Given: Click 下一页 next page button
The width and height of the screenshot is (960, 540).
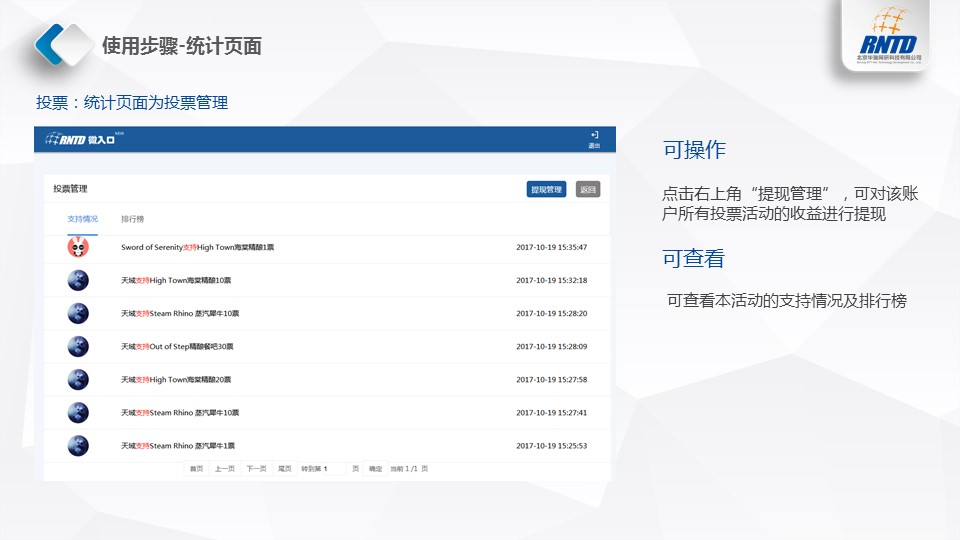Looking at the screenshot, I should point(256,468).
